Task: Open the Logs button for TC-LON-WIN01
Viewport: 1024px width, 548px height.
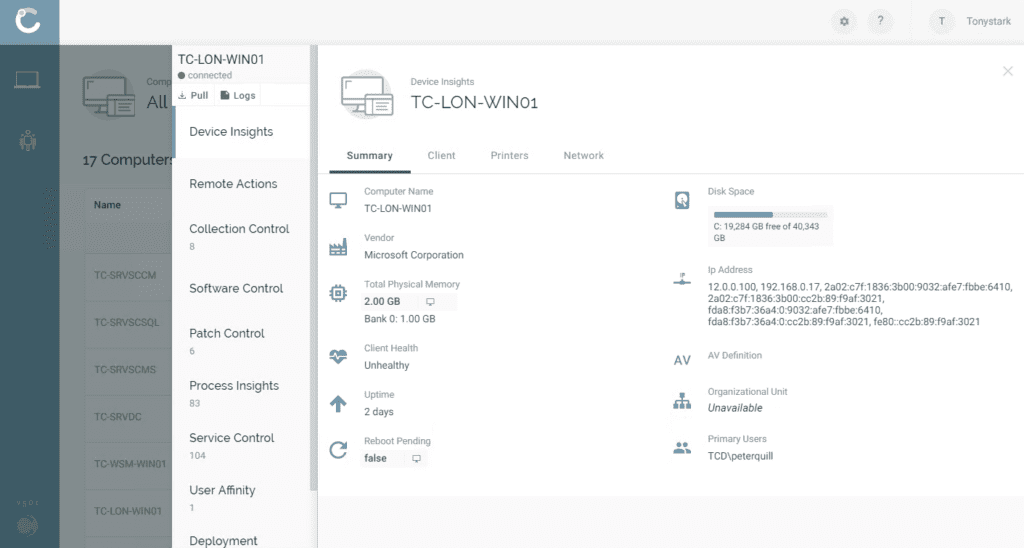Action: coord(238,95)
